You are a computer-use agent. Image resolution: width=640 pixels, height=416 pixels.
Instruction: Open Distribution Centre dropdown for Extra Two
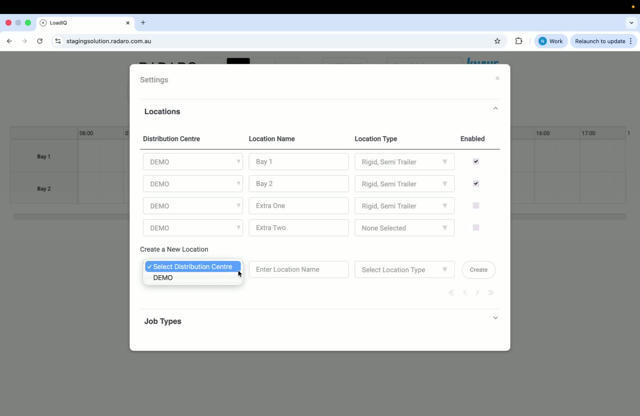(193, 228)
